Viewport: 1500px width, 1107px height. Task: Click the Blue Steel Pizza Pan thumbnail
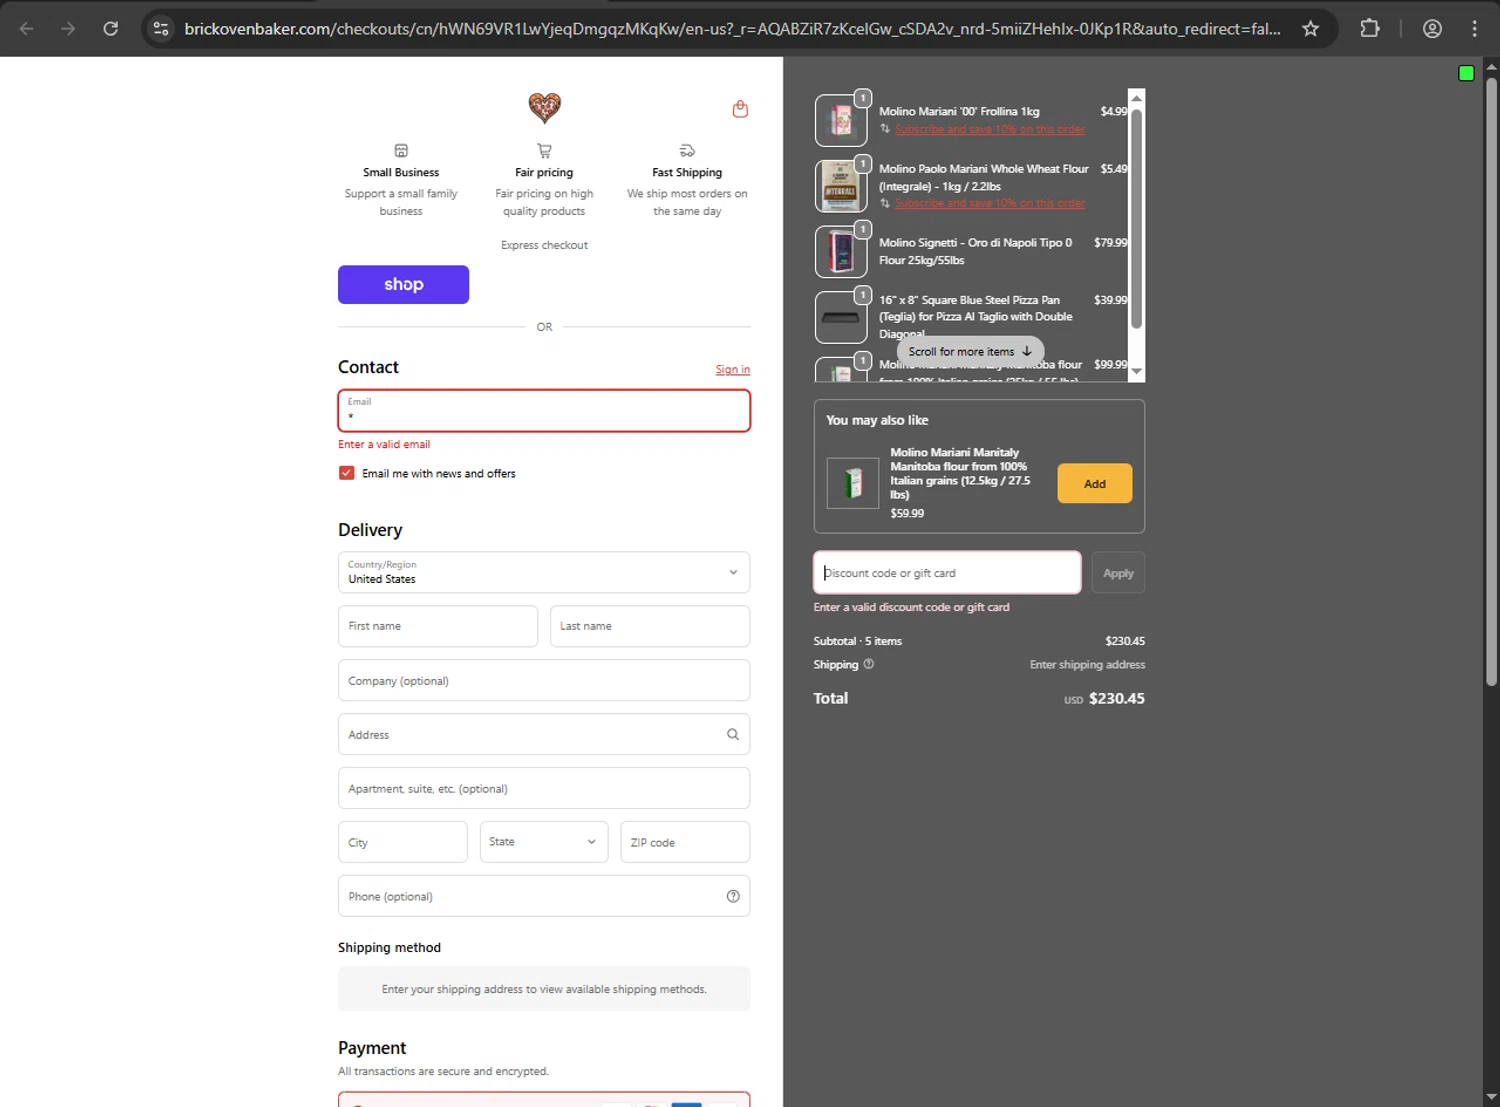[x=841, y=317]
